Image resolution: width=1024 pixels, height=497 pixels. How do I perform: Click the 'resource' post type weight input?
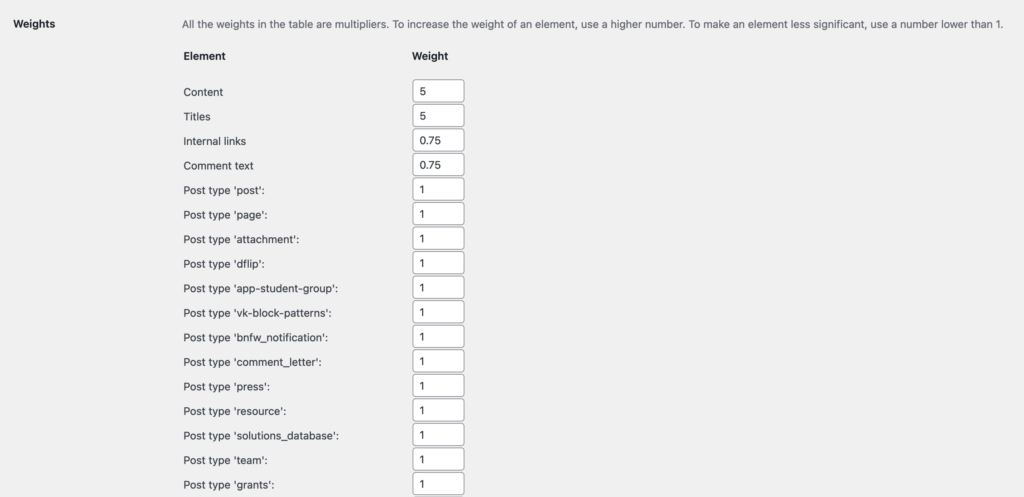click(x=438, y=410)
